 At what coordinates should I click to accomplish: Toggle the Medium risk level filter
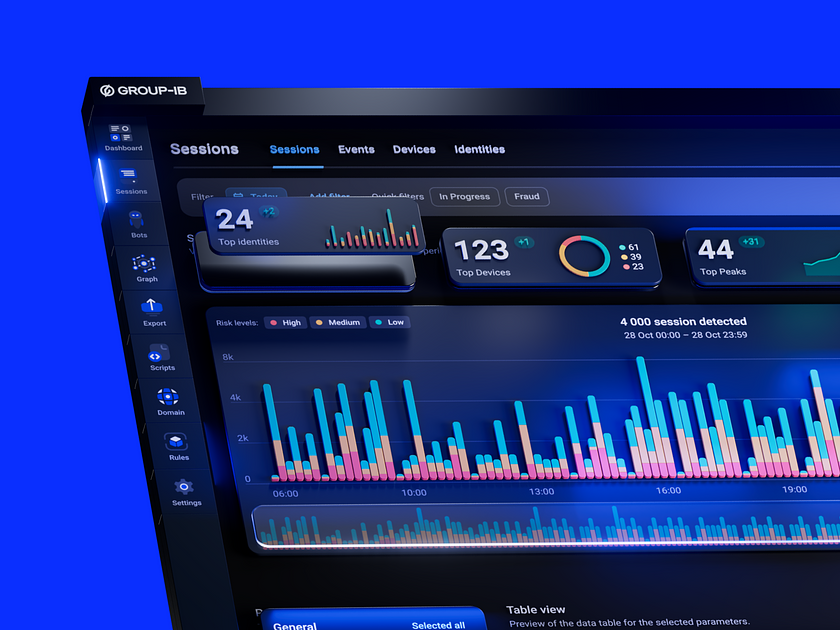click(x=337, y=323)
